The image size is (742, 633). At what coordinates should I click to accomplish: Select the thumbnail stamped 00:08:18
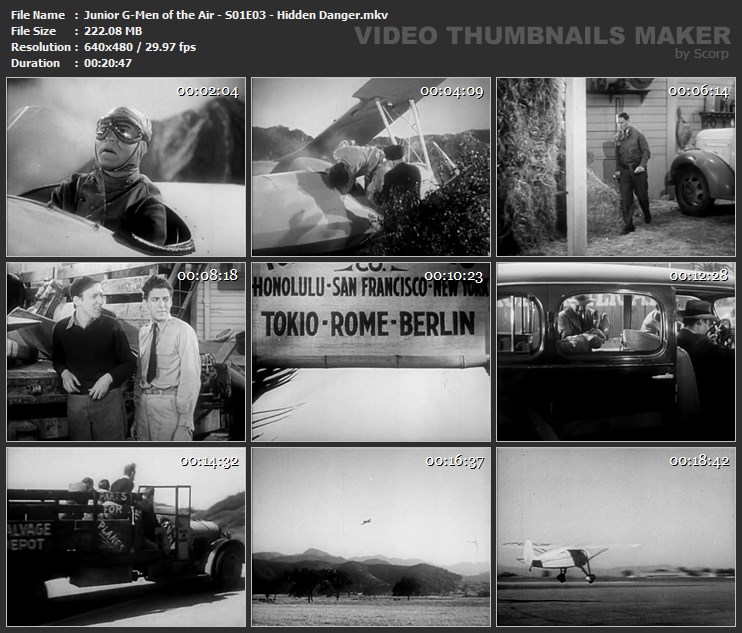(x=126, y=352)
